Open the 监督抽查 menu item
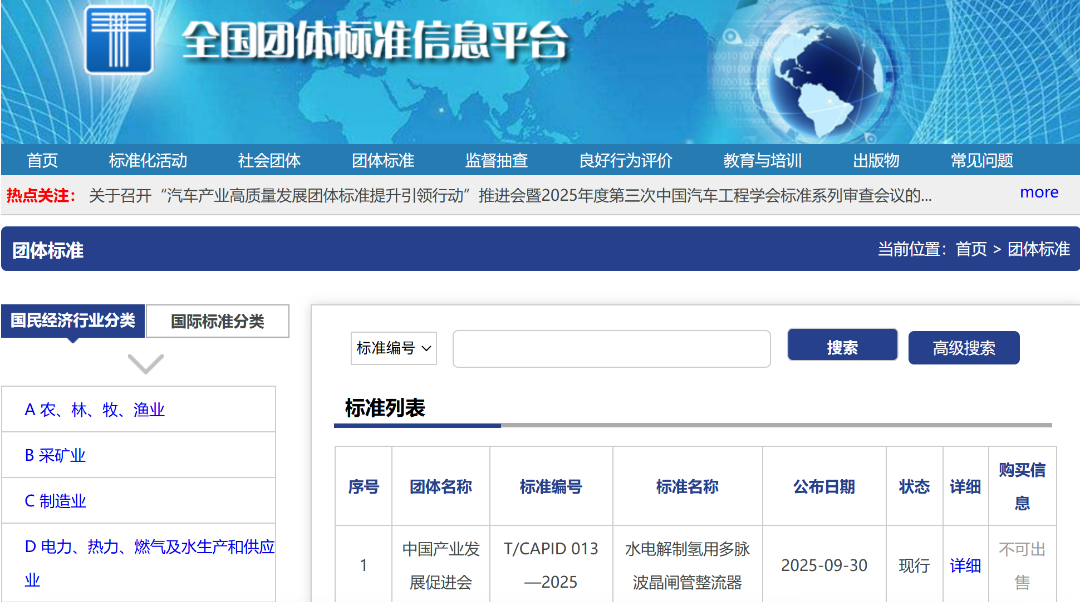Image resolution: width=1080 pixels, height=602 pixels. pyautogui.click(x=499, y=159)
